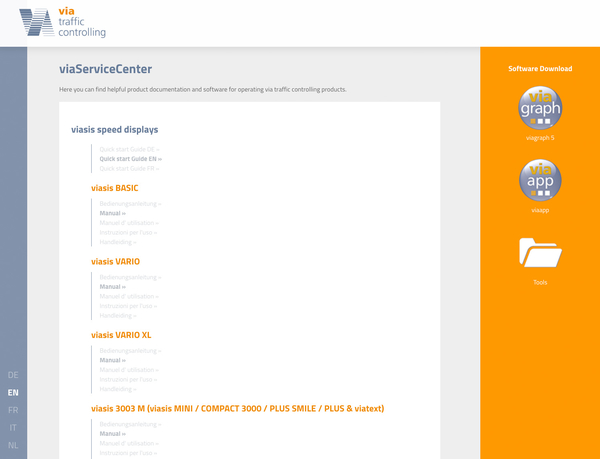Open viasis VARIO XL Manuel d'utilisation
Image resolution: width=600 pixels, height=459 pixels.
(129, 369)
